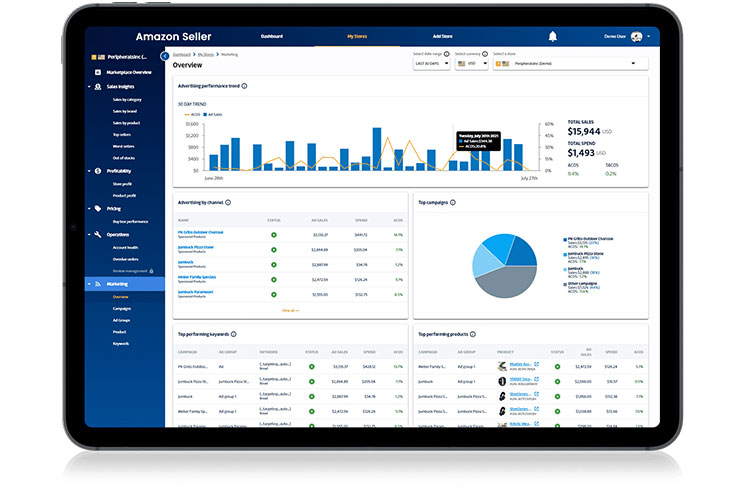Click the Marketing feed icon

(98, 284)
